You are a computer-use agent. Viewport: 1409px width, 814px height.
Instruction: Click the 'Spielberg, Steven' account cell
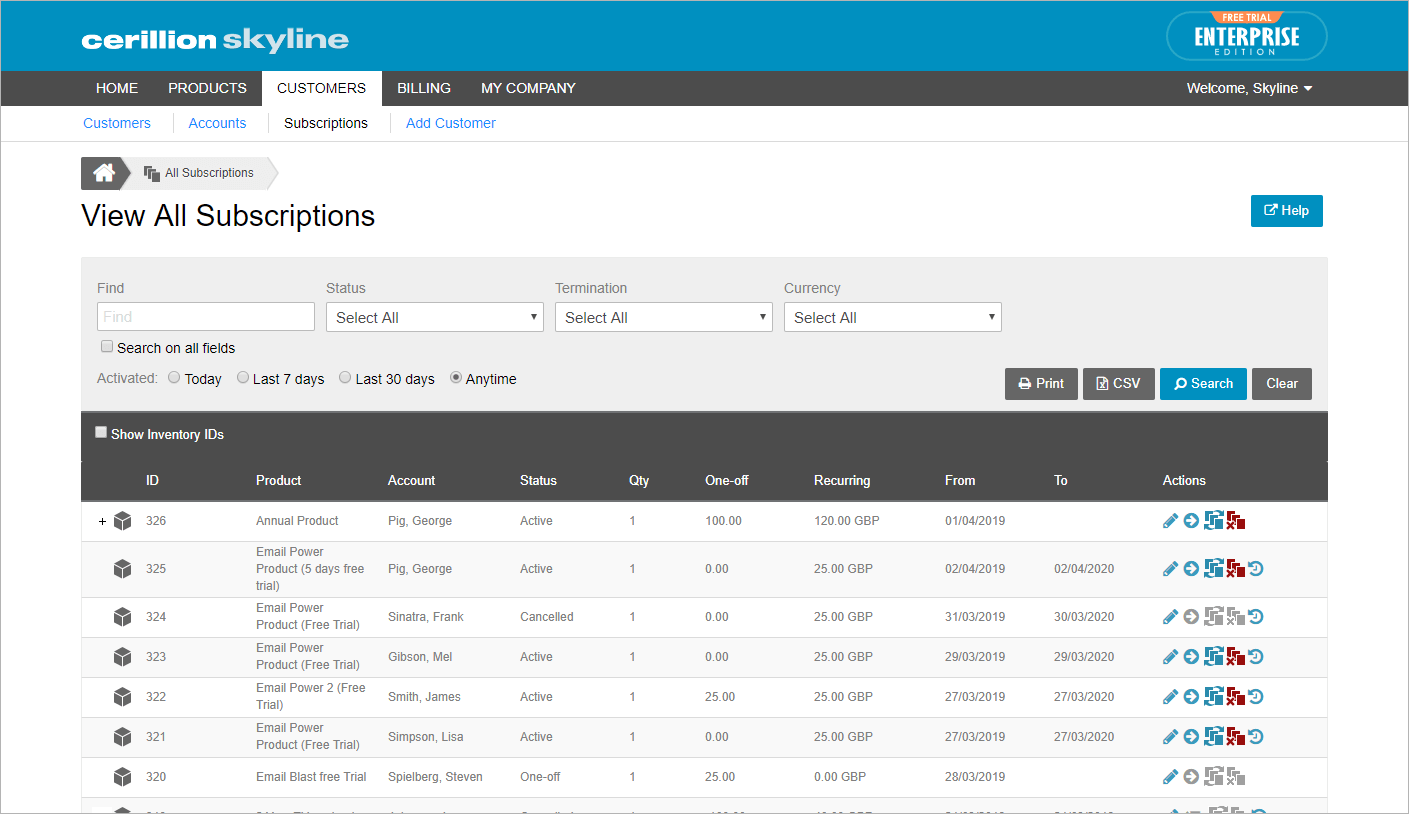[435, 777]
